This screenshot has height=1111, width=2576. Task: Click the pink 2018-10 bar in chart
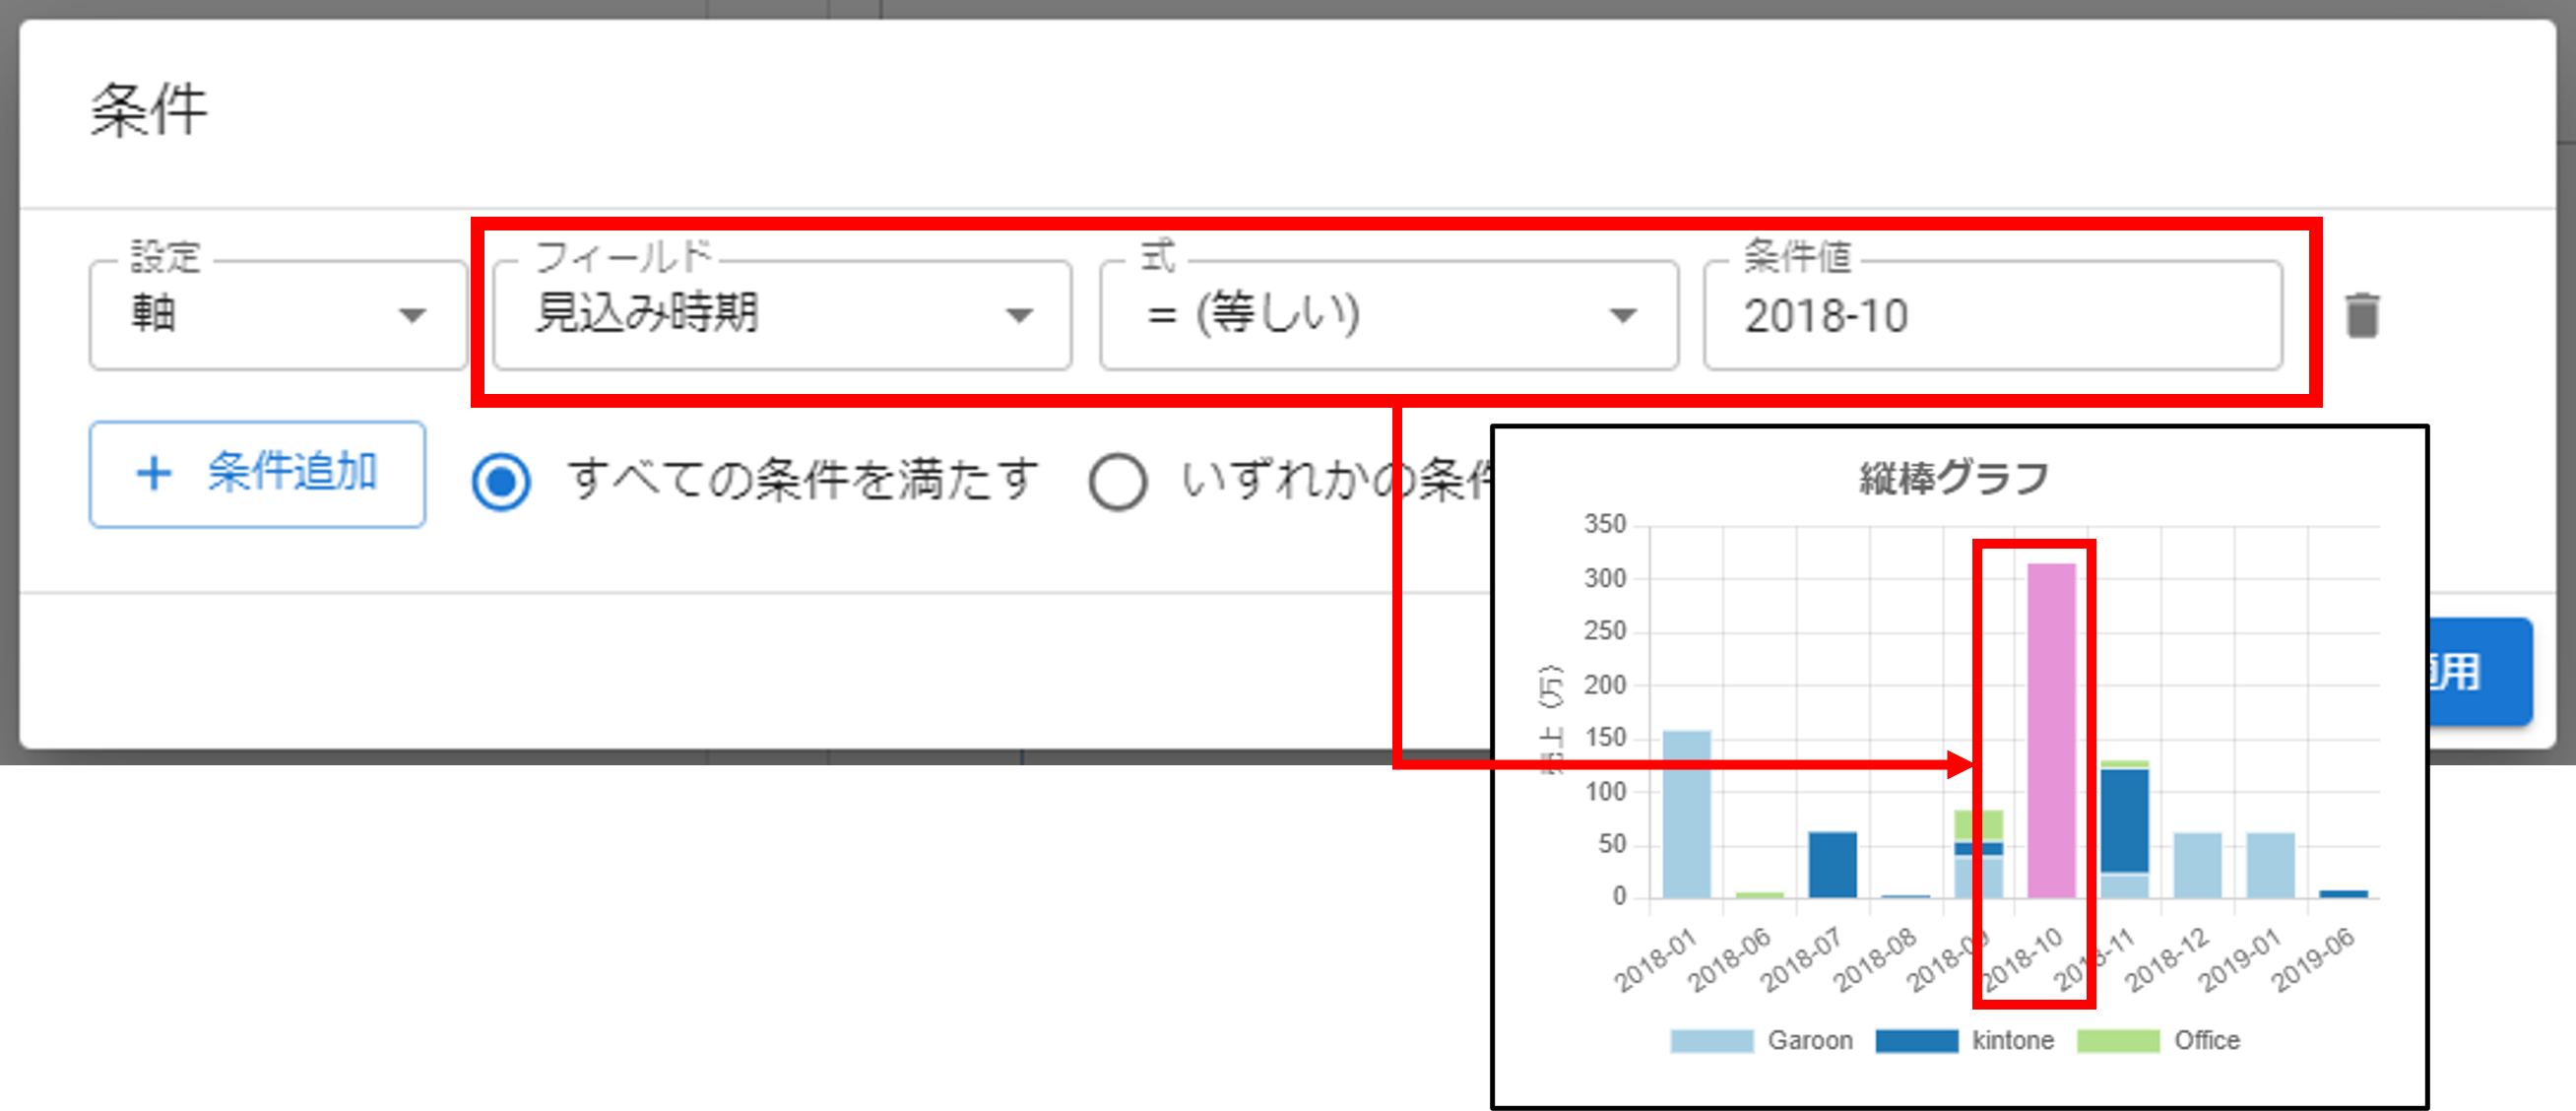click(x=2051, y=730)
